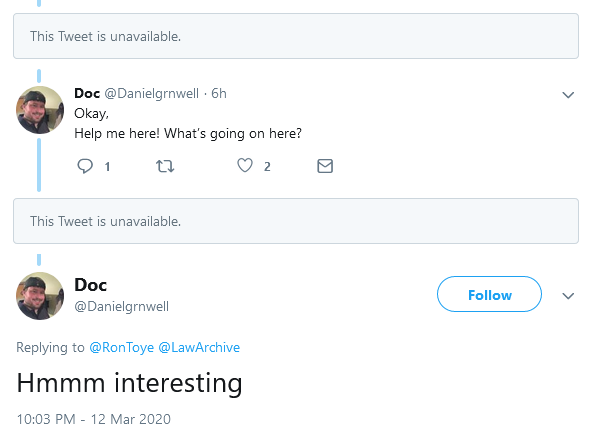Click the like count number 2
The width and height of the screenshot is (591, 435).
267,167
